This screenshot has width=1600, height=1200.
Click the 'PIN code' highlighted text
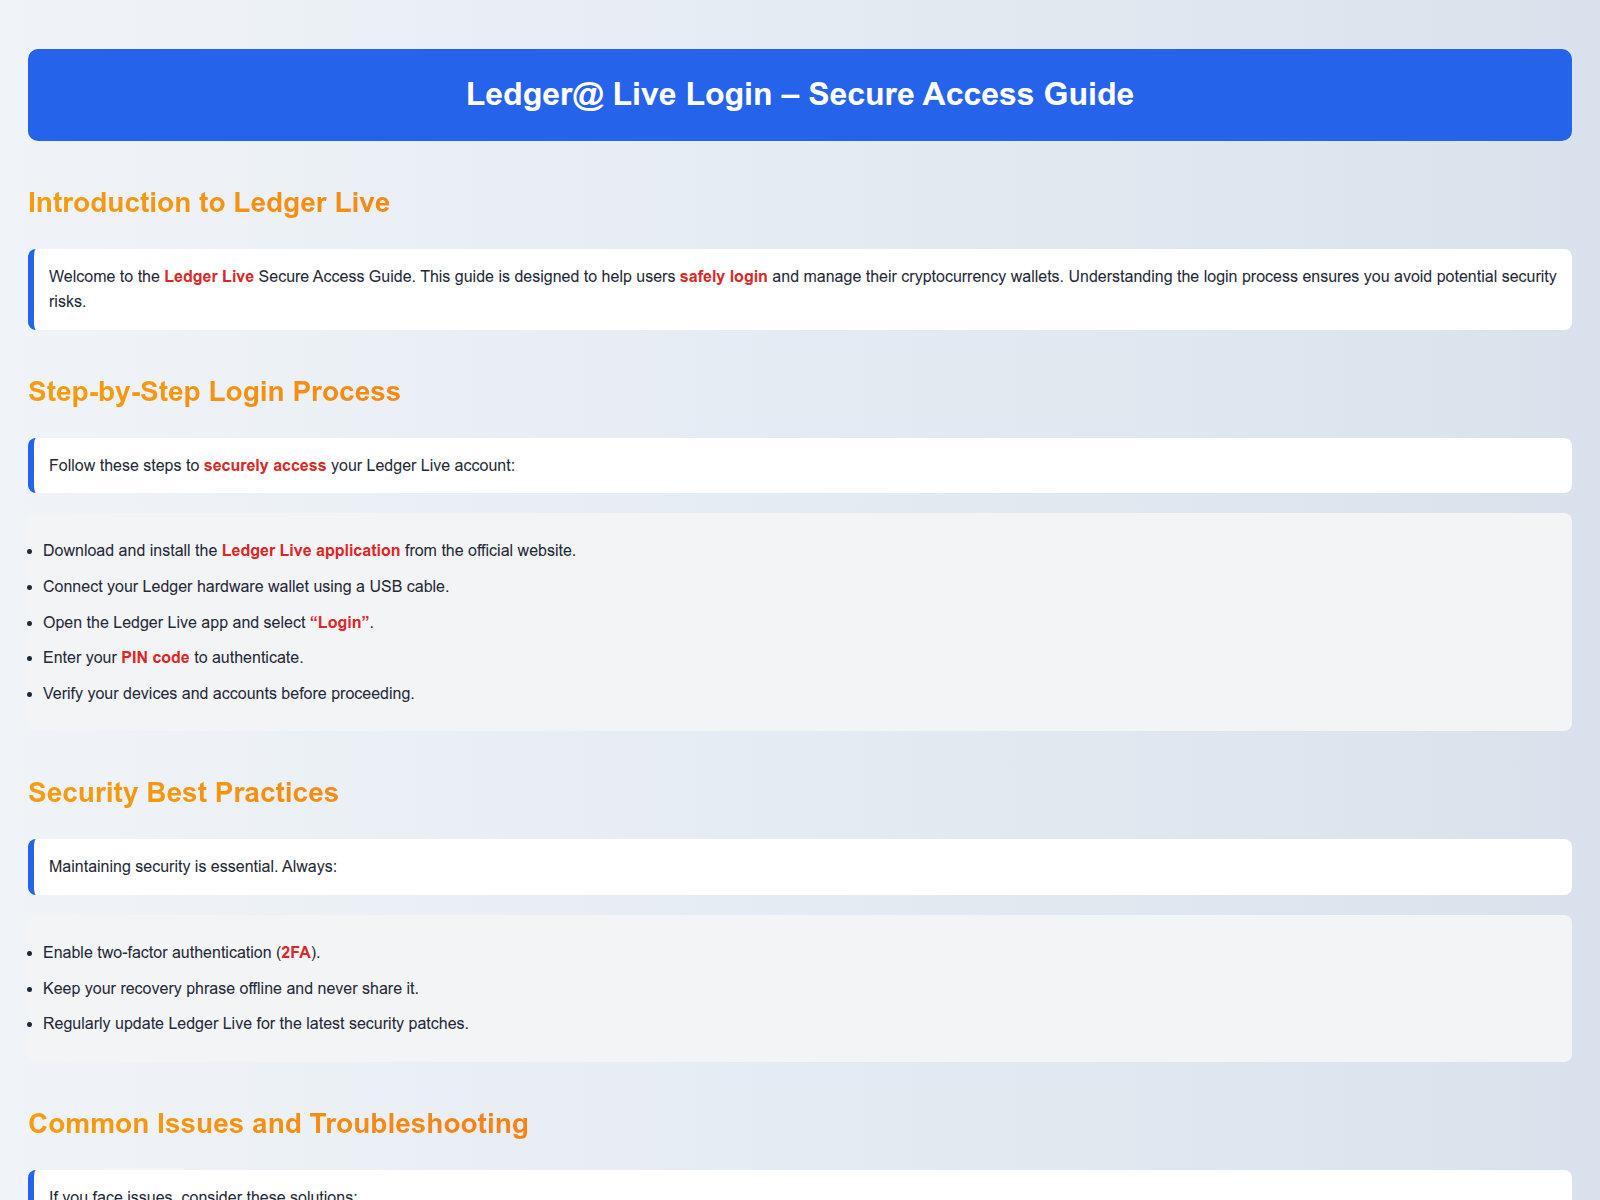point(155,658)
